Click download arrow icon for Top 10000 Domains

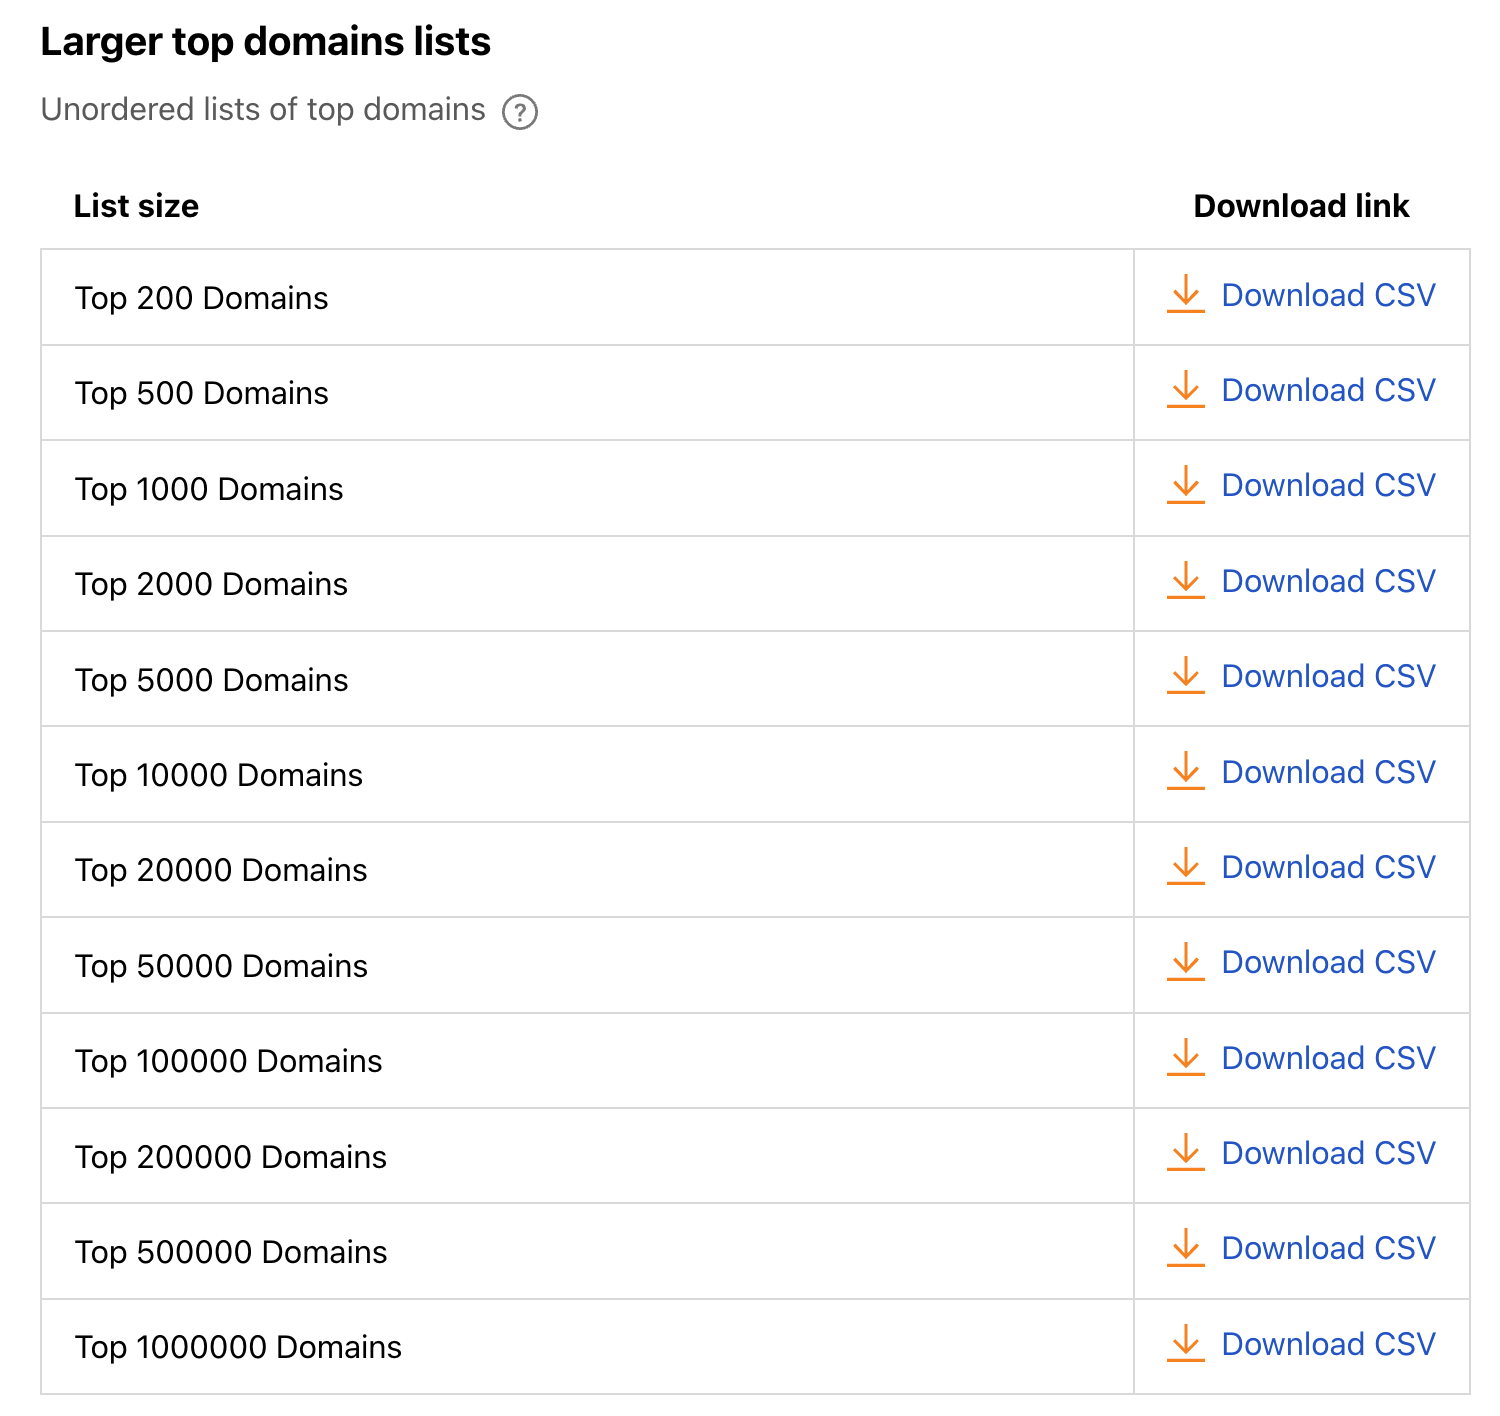1185,771
